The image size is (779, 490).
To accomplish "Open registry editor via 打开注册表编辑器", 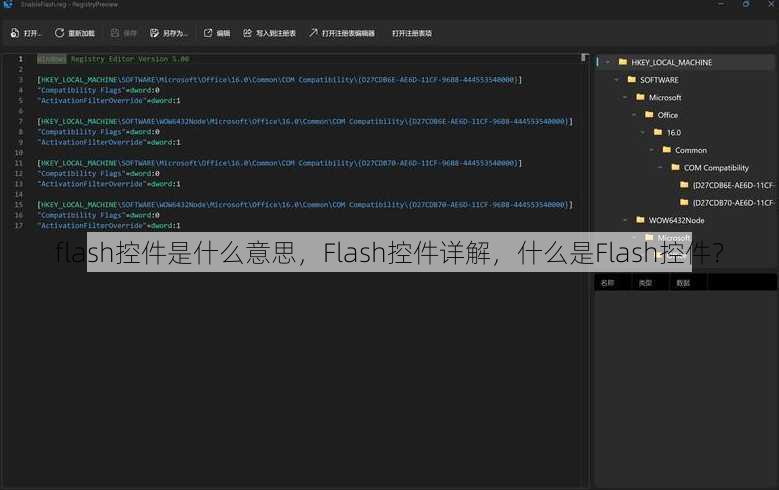I will [342, 33].
